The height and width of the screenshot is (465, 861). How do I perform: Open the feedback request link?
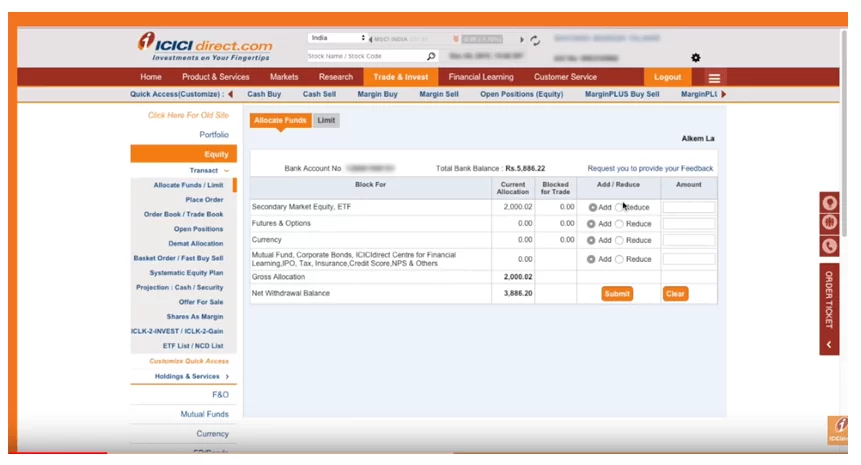[x=650, y=169]
